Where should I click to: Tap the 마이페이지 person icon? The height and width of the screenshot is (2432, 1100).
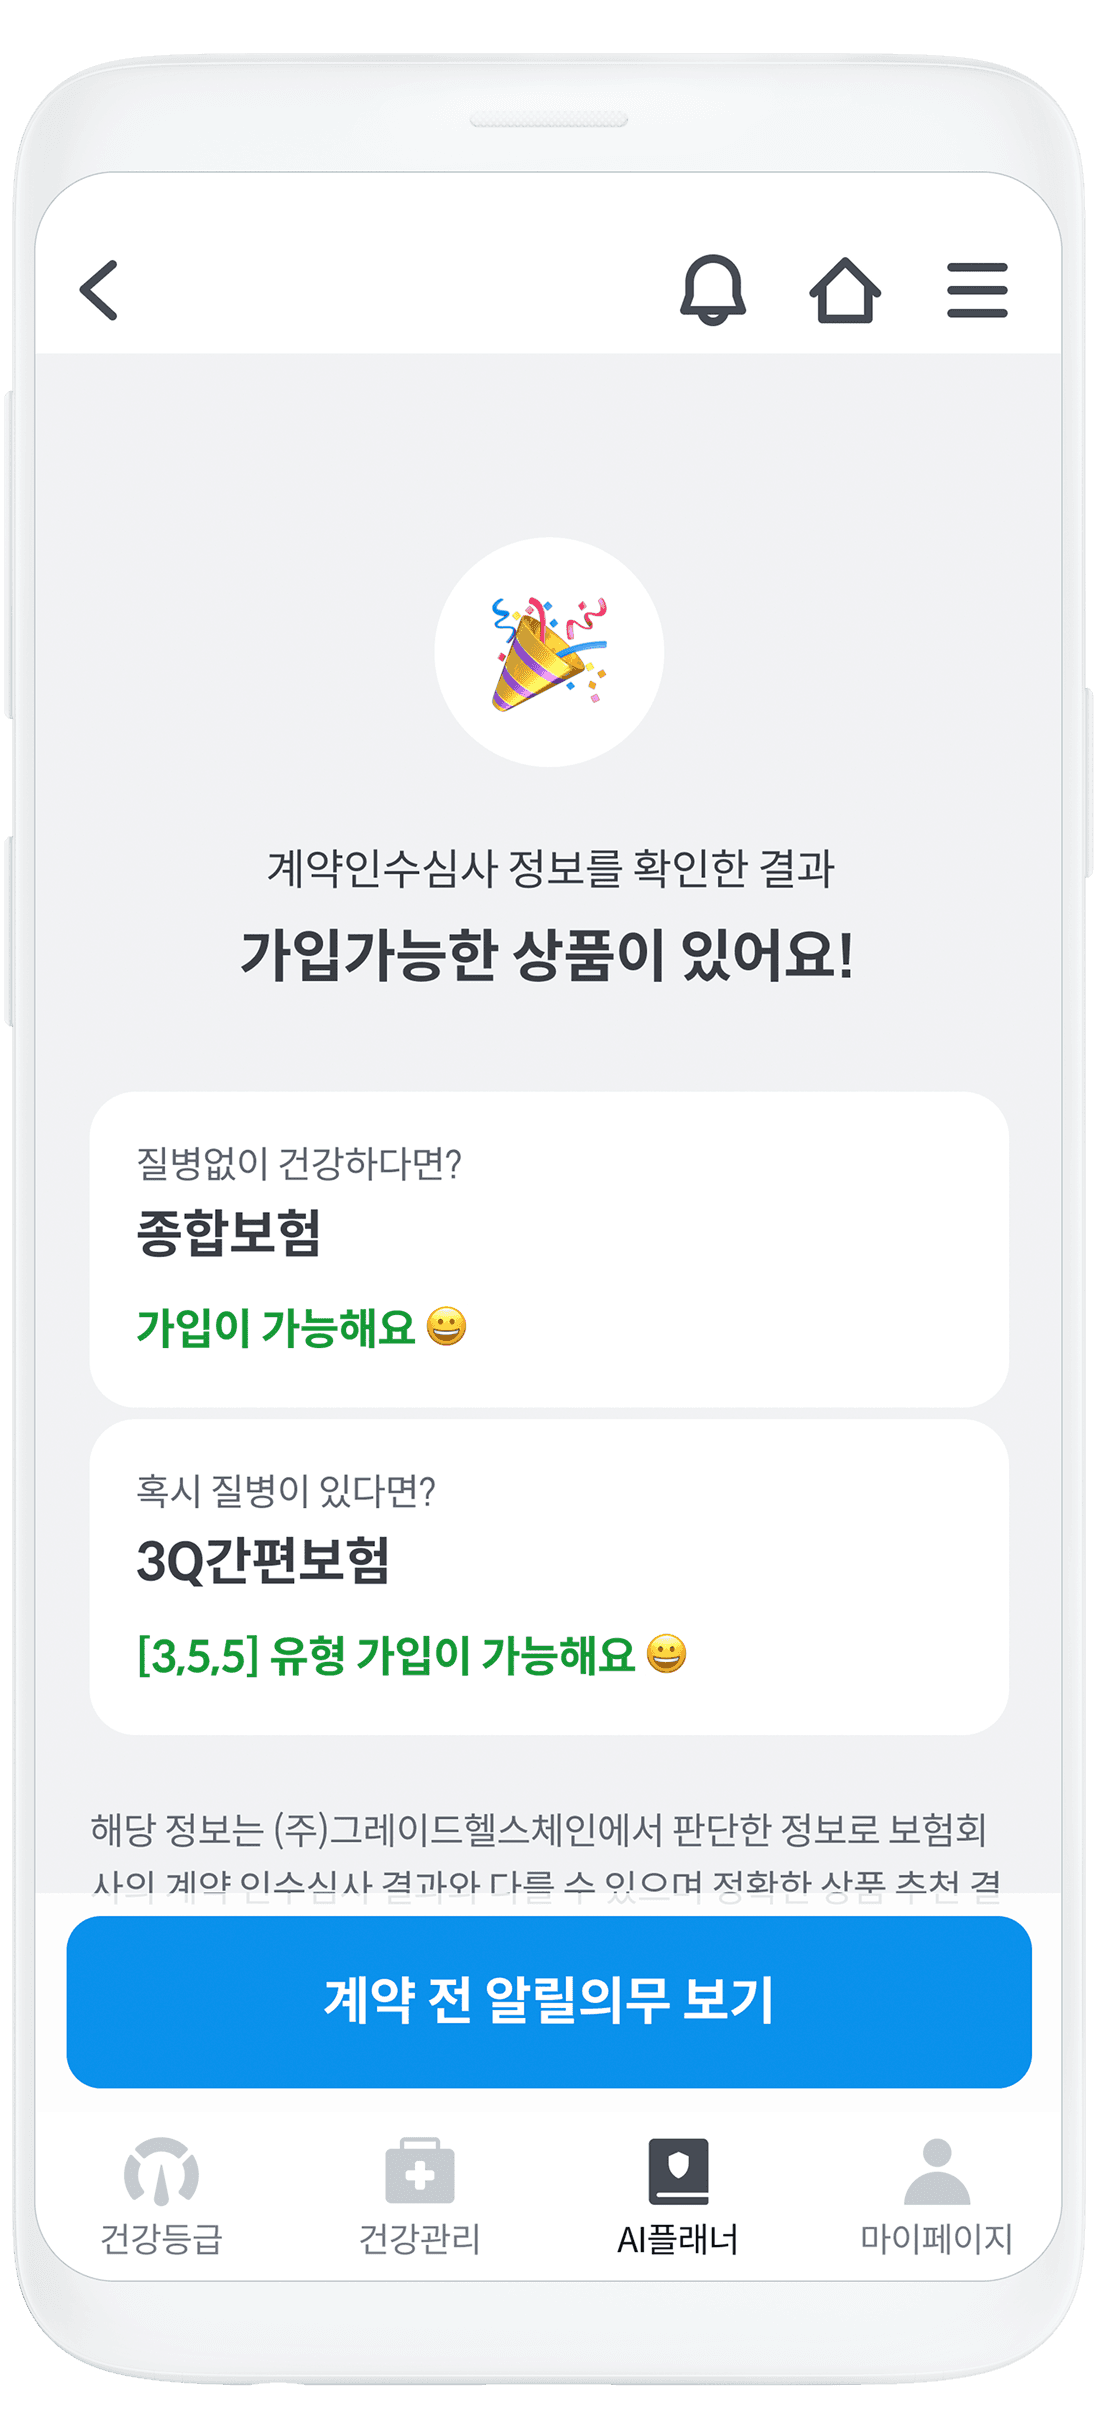click(x=937, y=2171)
